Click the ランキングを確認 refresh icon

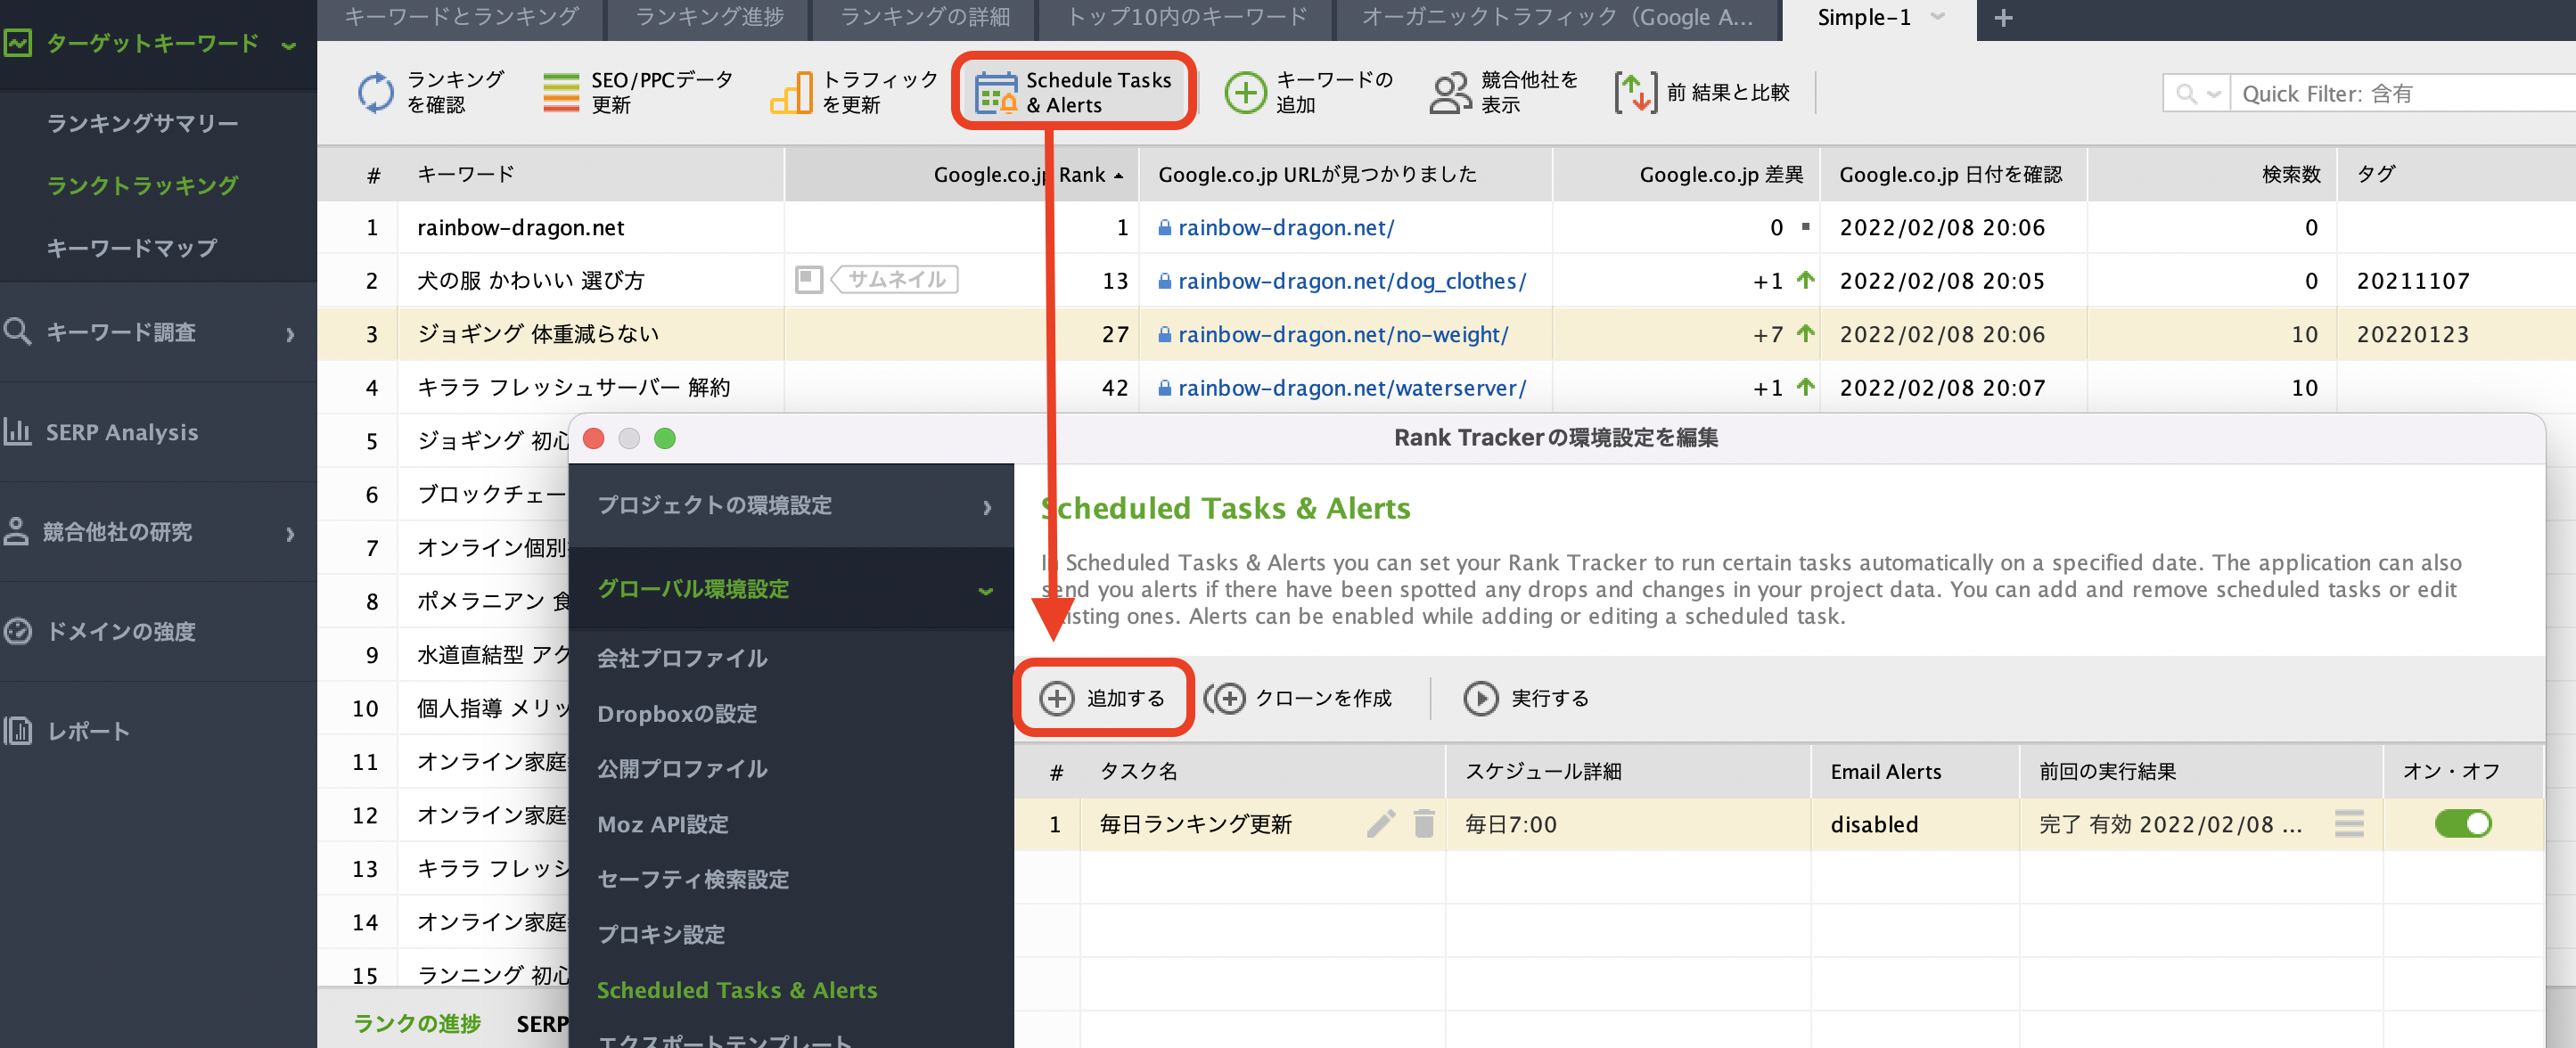click(x=376, y=92)
